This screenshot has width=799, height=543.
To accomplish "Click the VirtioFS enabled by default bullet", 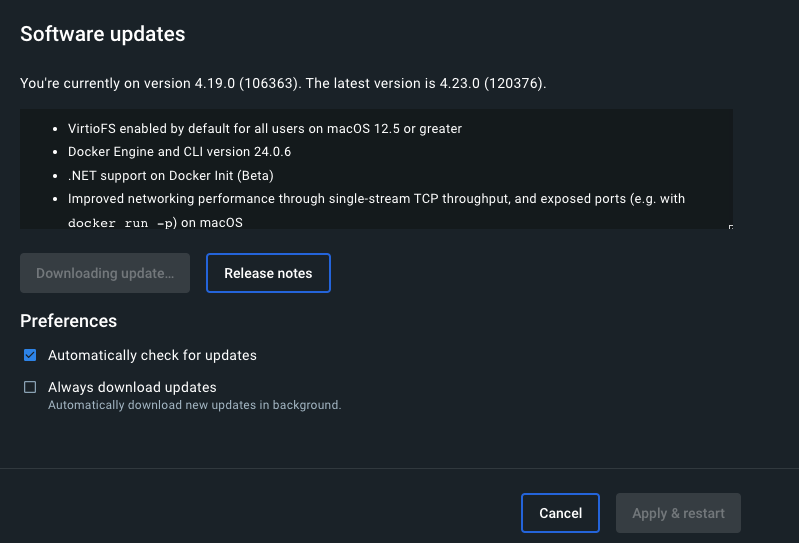I will tap(264, 128).
